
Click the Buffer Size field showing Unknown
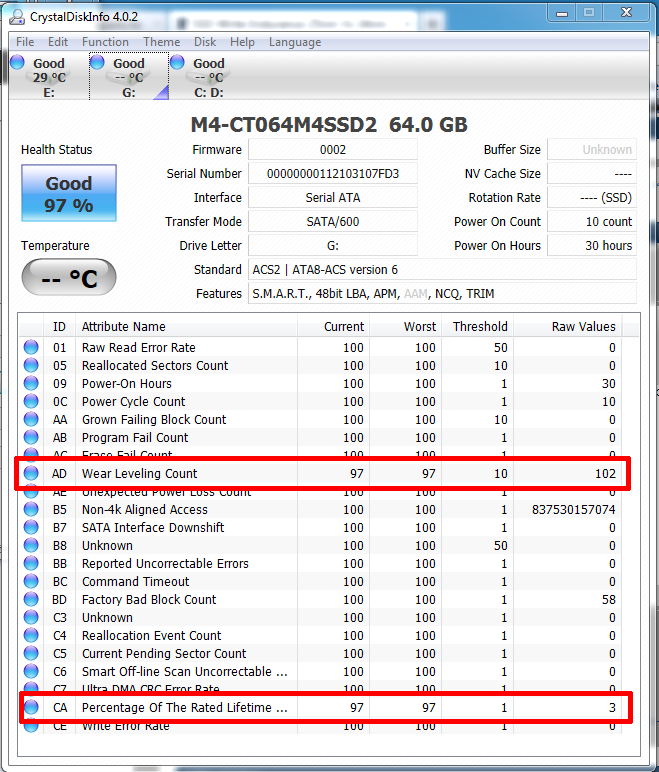click(592, 149)
